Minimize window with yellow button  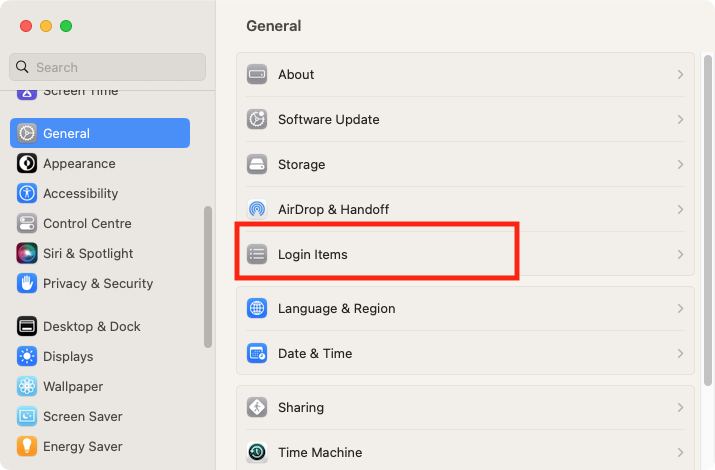46,26
